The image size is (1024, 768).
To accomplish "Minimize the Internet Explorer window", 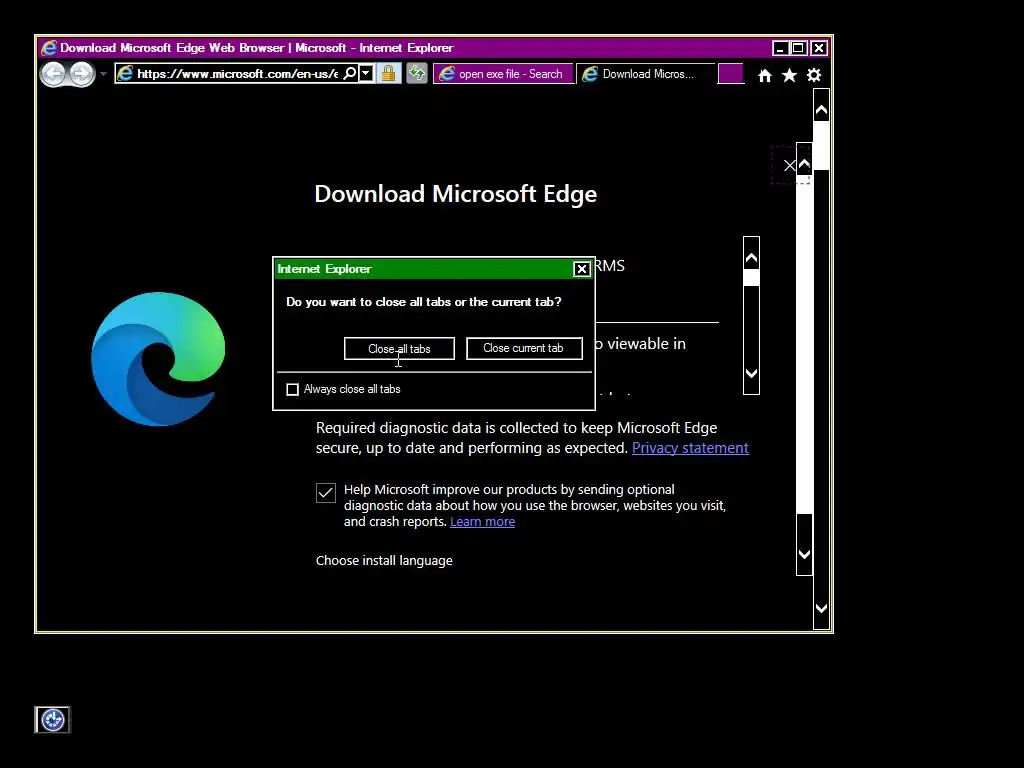I will click(780, 48).
